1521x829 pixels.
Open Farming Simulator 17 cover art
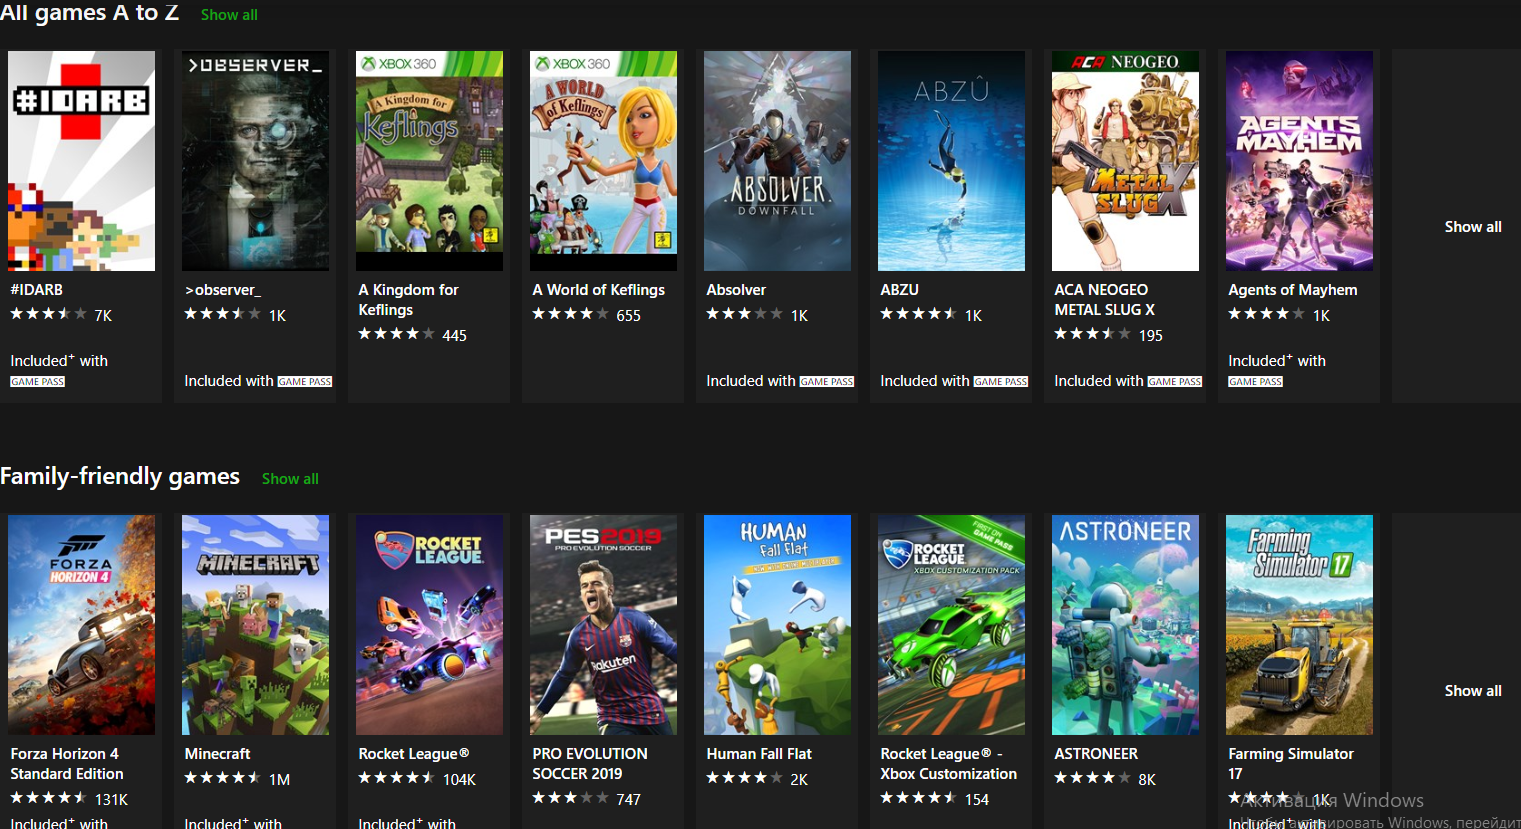tap(1299, 625)
